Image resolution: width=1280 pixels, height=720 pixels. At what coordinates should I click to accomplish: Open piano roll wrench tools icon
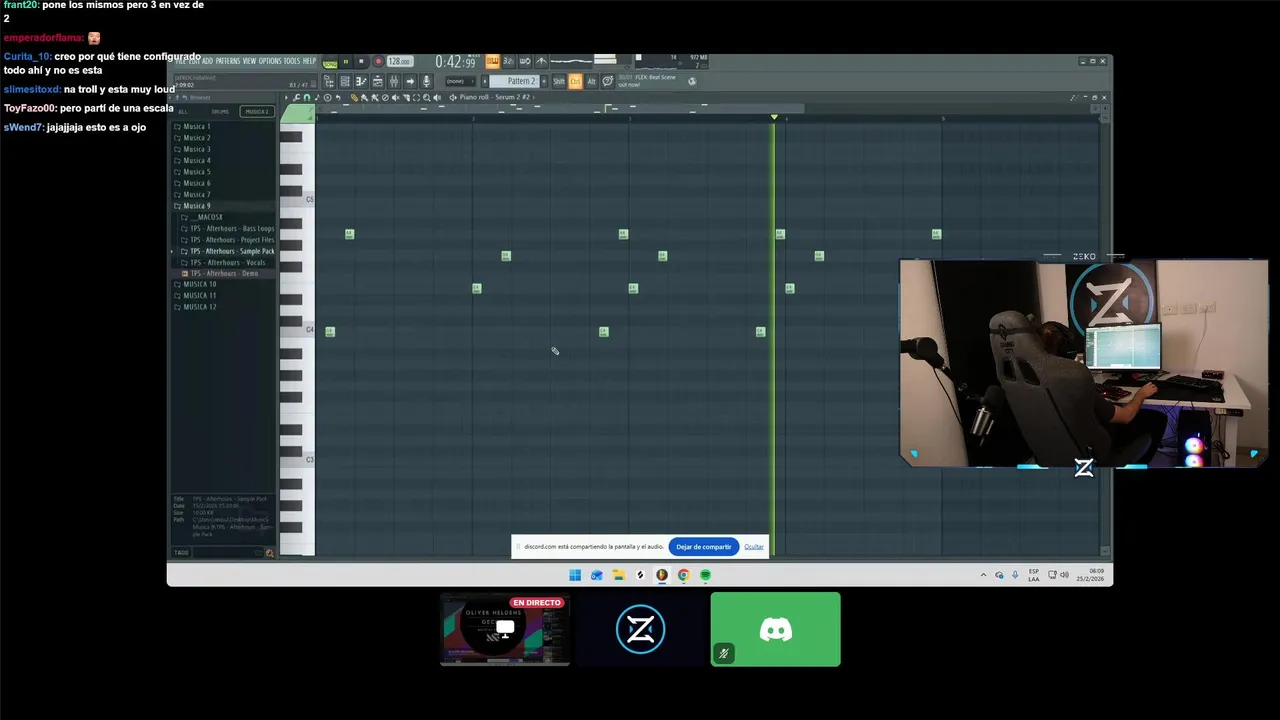[x=296, y=97]
